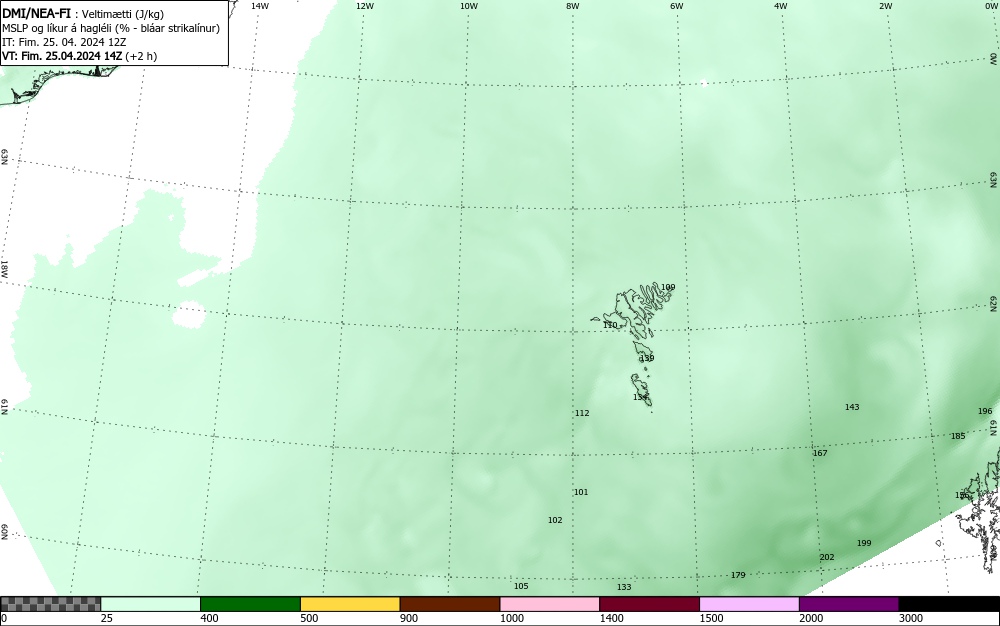Click the 'VT: Fim. 25.04.2024 14Z (+2 h)' line
This screenshot has height=626, width=1000.
click(79, 56)
